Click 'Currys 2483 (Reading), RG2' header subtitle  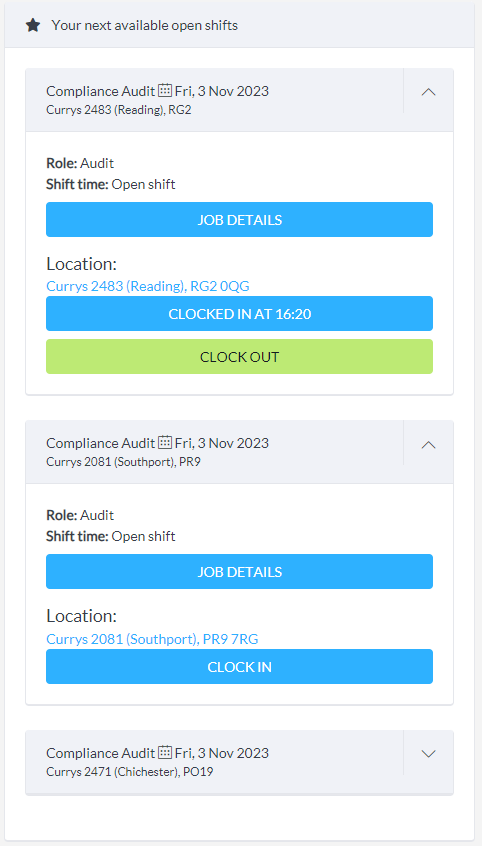pyautogui.click(x=119, y=110)
